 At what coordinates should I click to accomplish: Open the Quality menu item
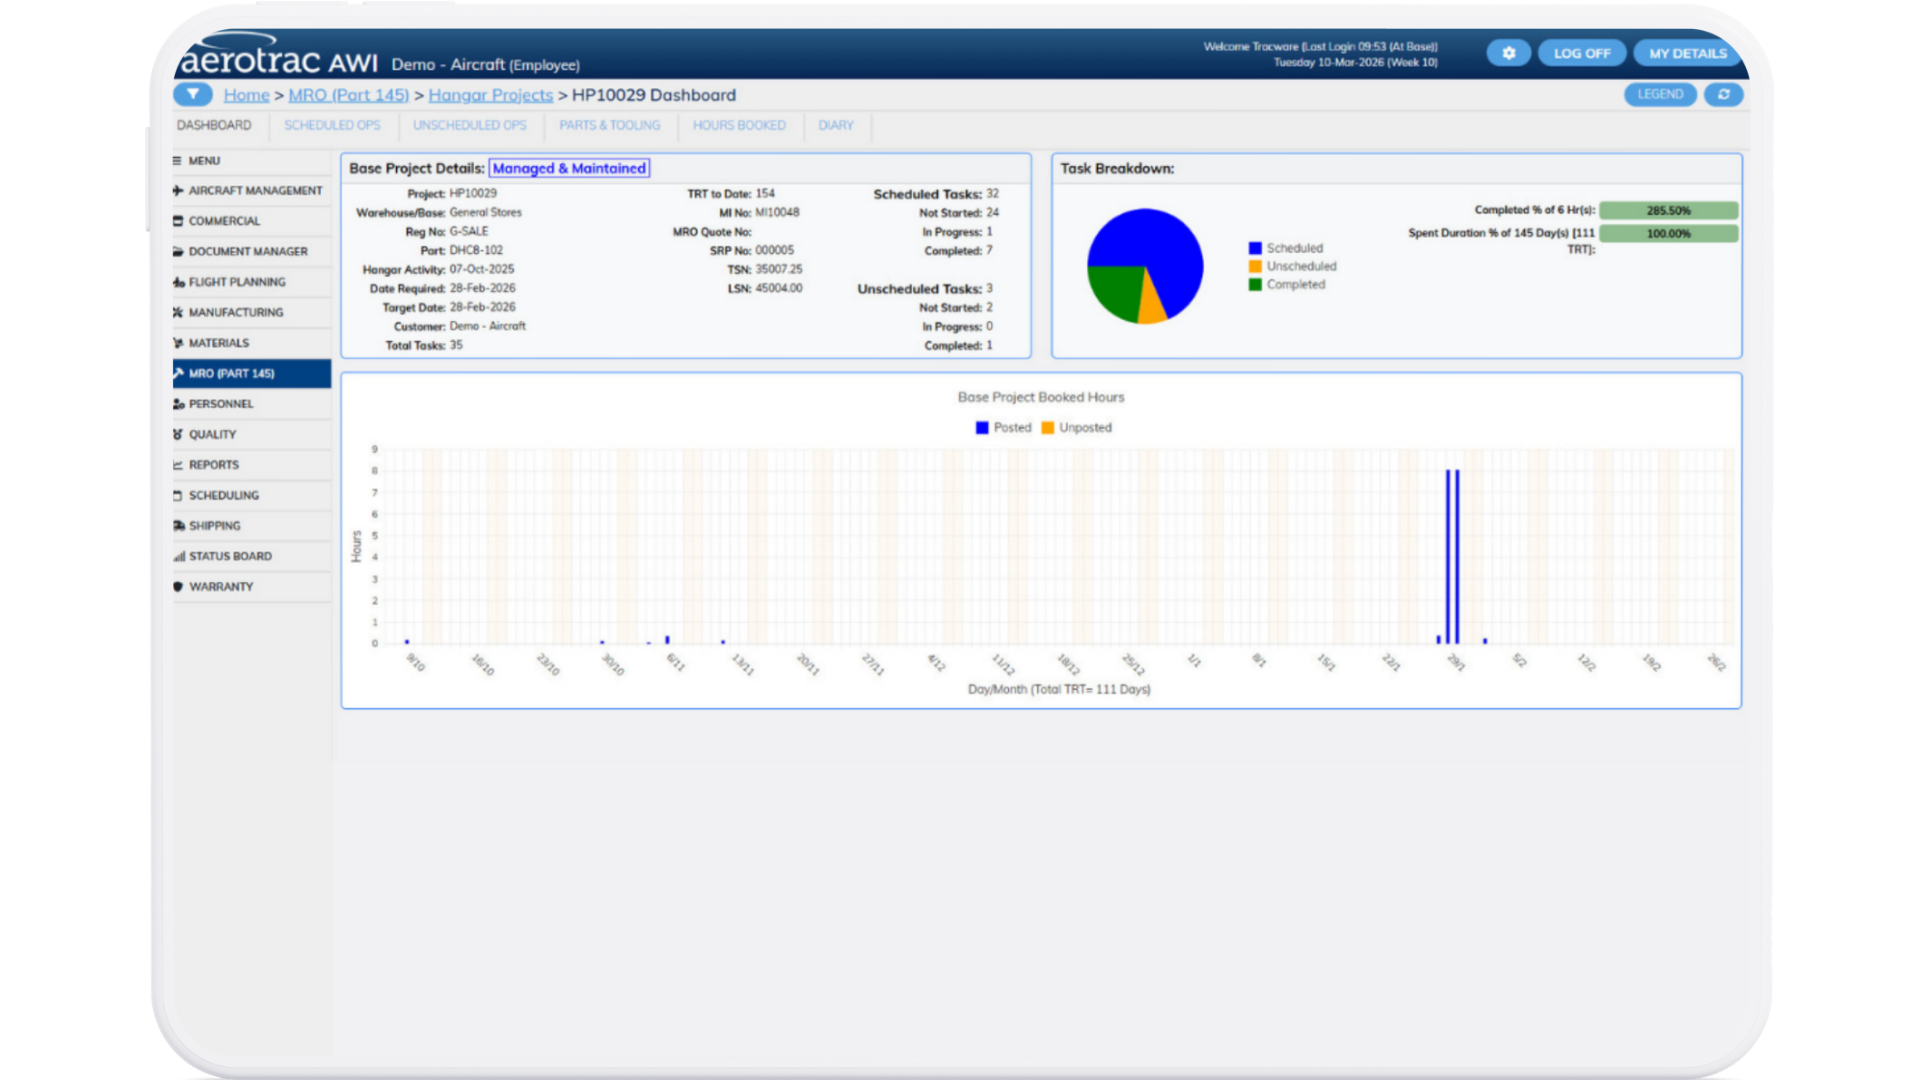coord(252,434)
